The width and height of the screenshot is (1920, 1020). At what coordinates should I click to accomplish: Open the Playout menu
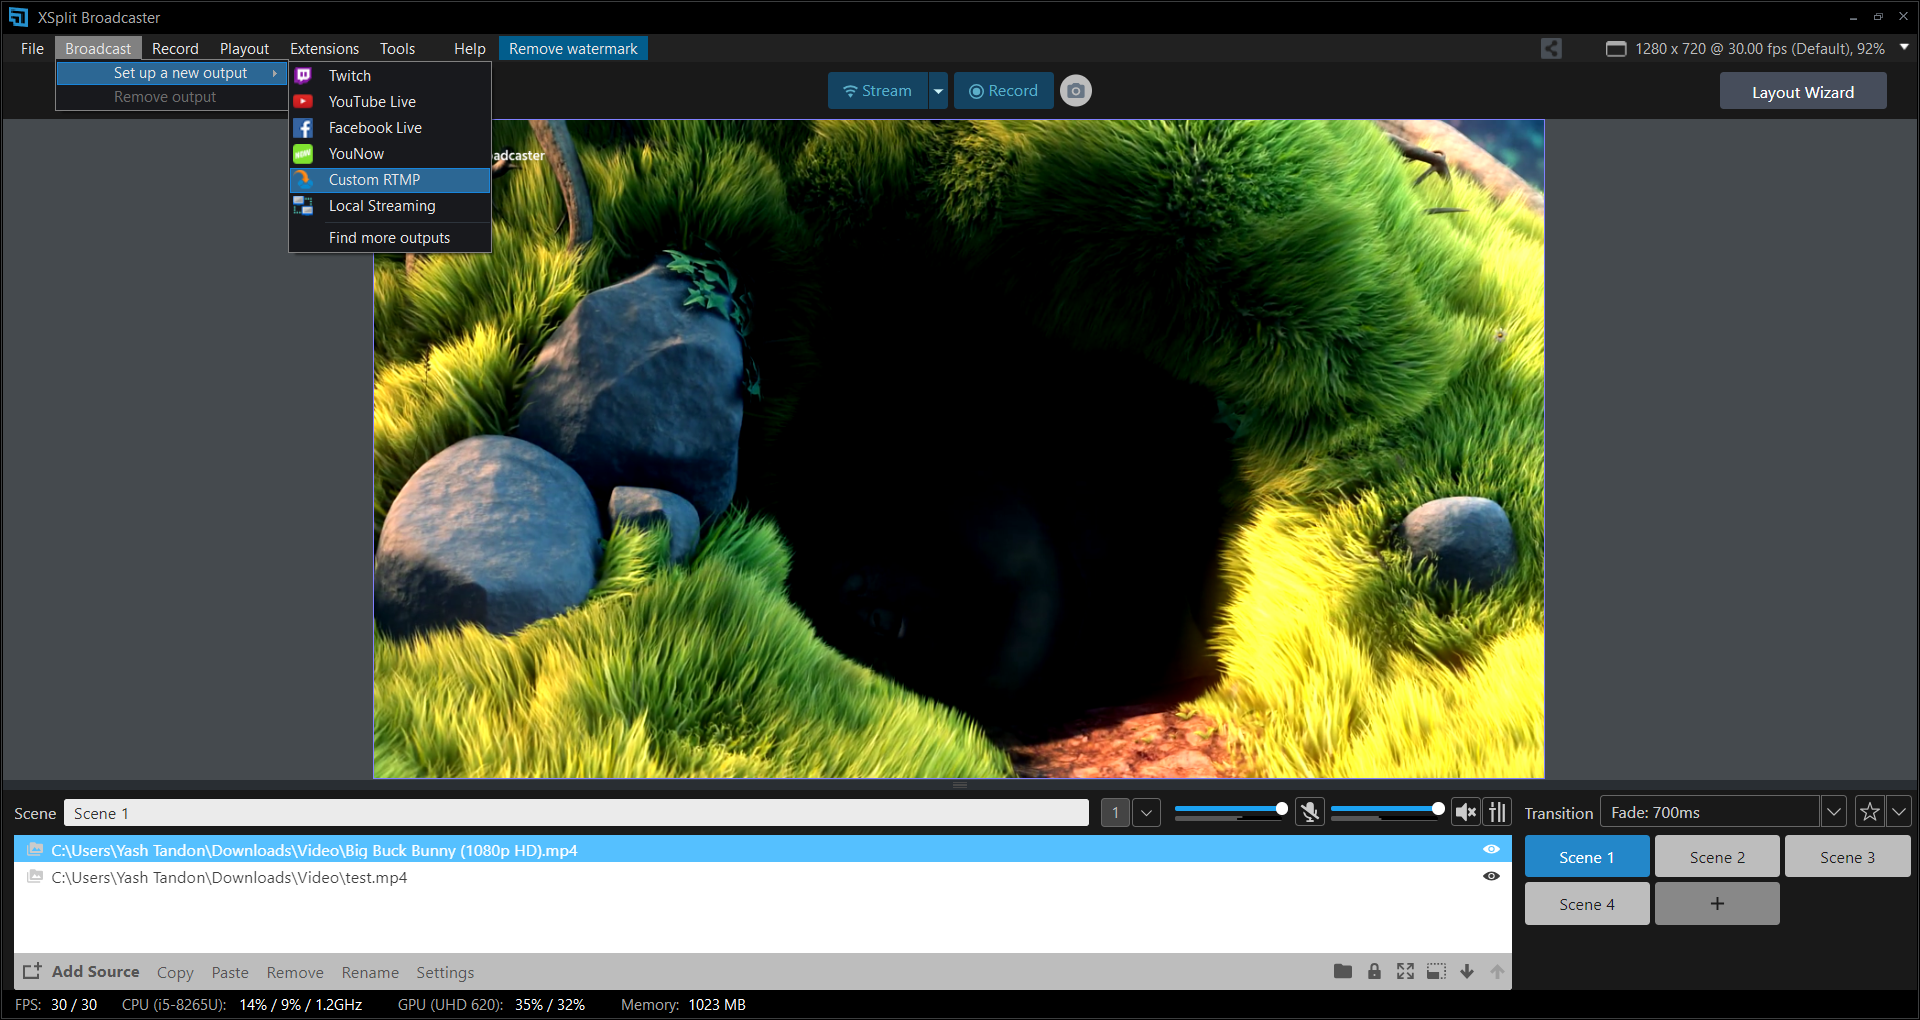[x=244, y=48]
